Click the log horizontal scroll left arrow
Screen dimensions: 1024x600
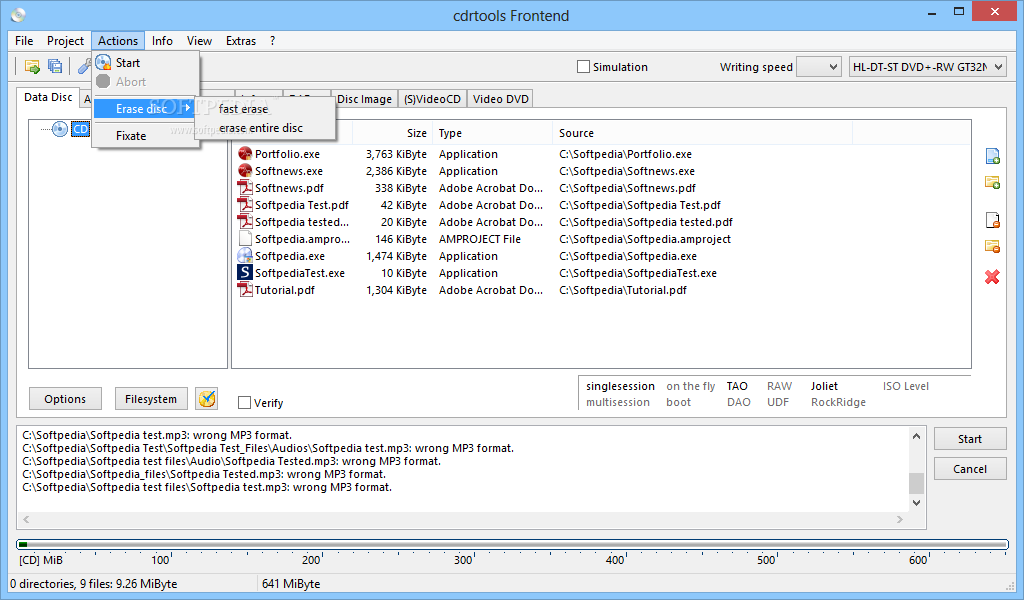26,520
